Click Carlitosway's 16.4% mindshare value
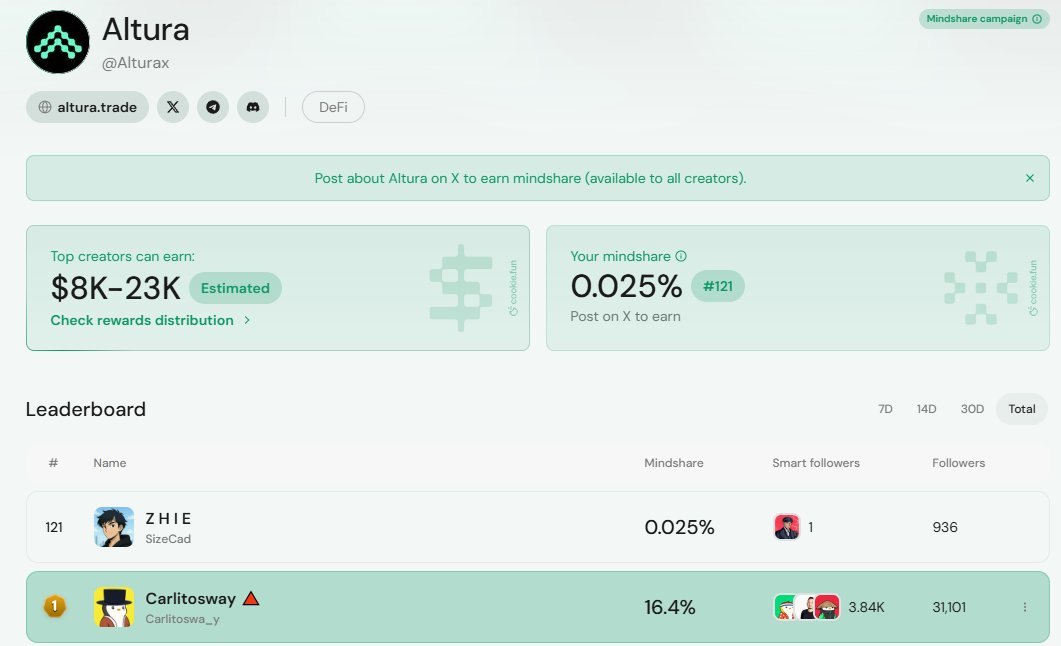1061x646 pixels. point(669,607)
